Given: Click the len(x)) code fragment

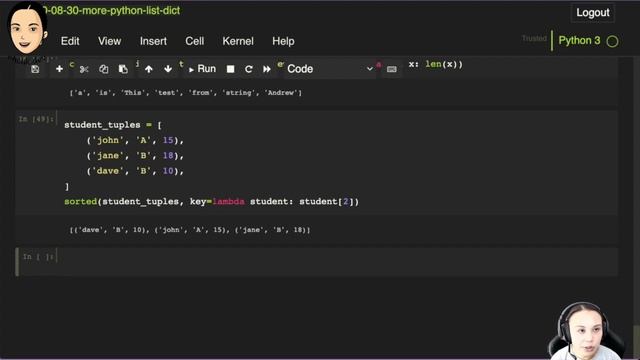Looking at the screenshot, I should (x=444, y=64).
